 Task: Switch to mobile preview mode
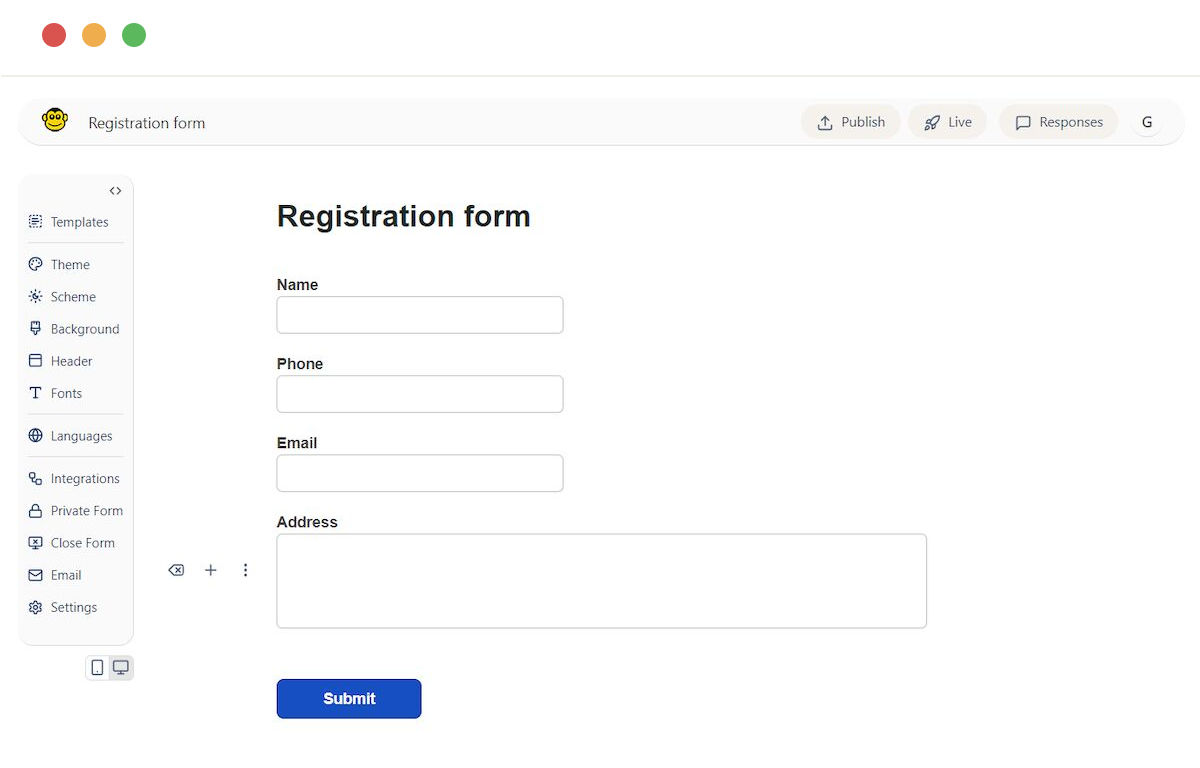[97, 667]
